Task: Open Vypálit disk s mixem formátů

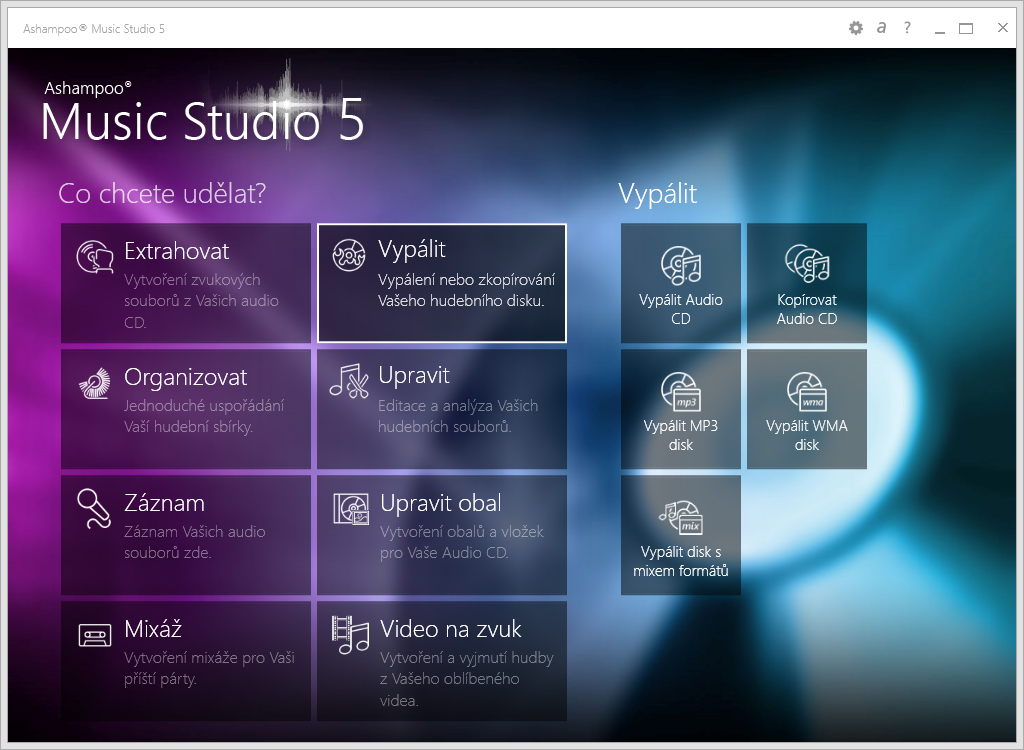Action: point(680,535)
